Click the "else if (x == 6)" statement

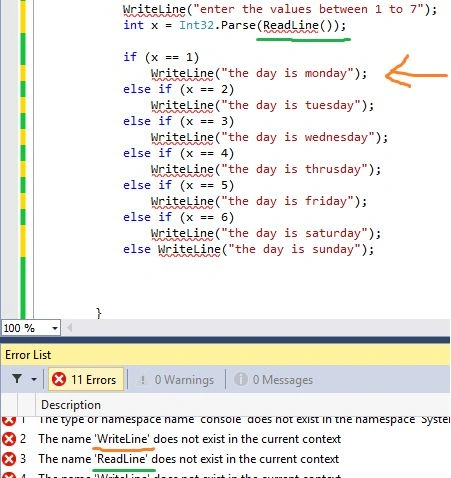click(x=179, y=217)
